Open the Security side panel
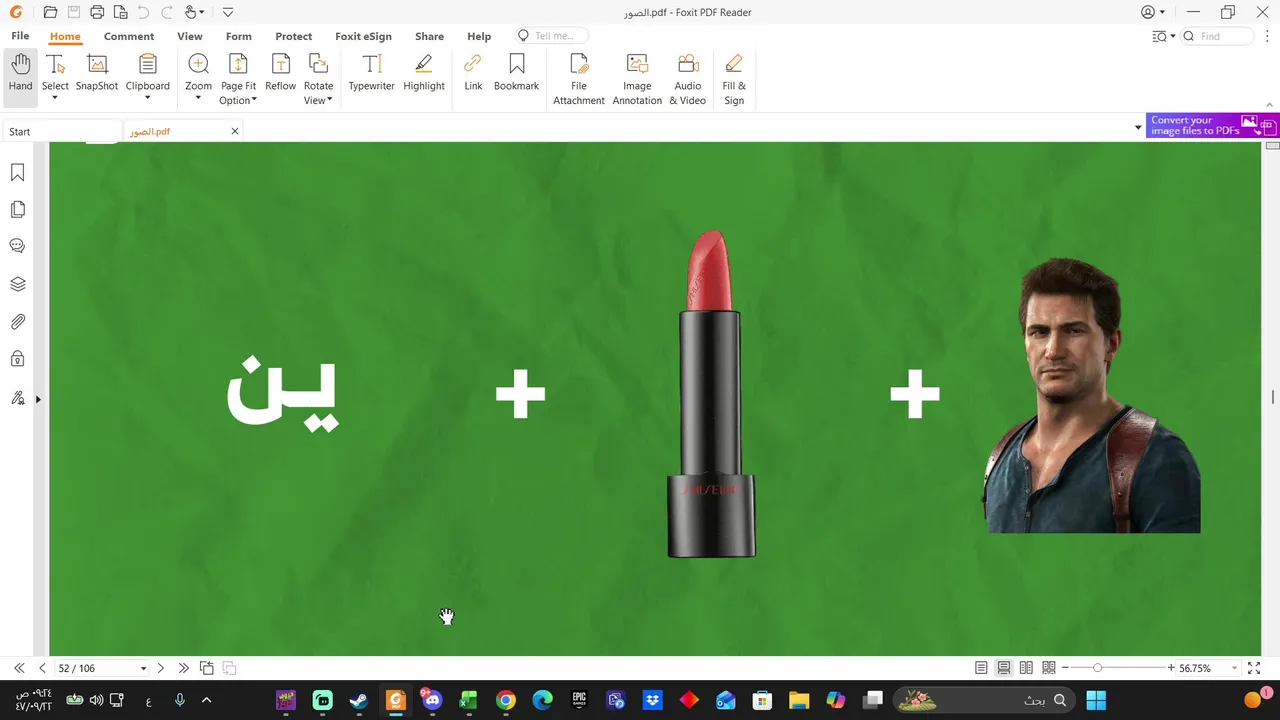1280x720 pixels. (17, 359)
